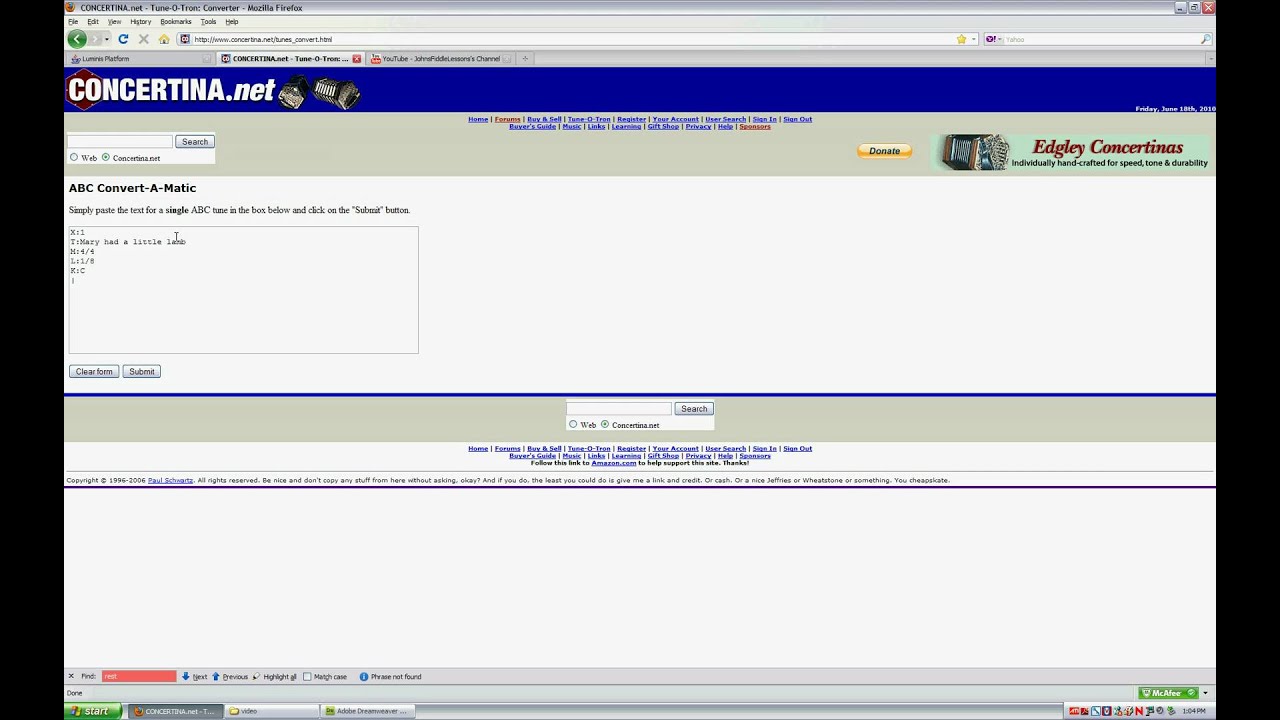
Task: Click the Phrase not found info icon
Action: [x=364, y=676]
